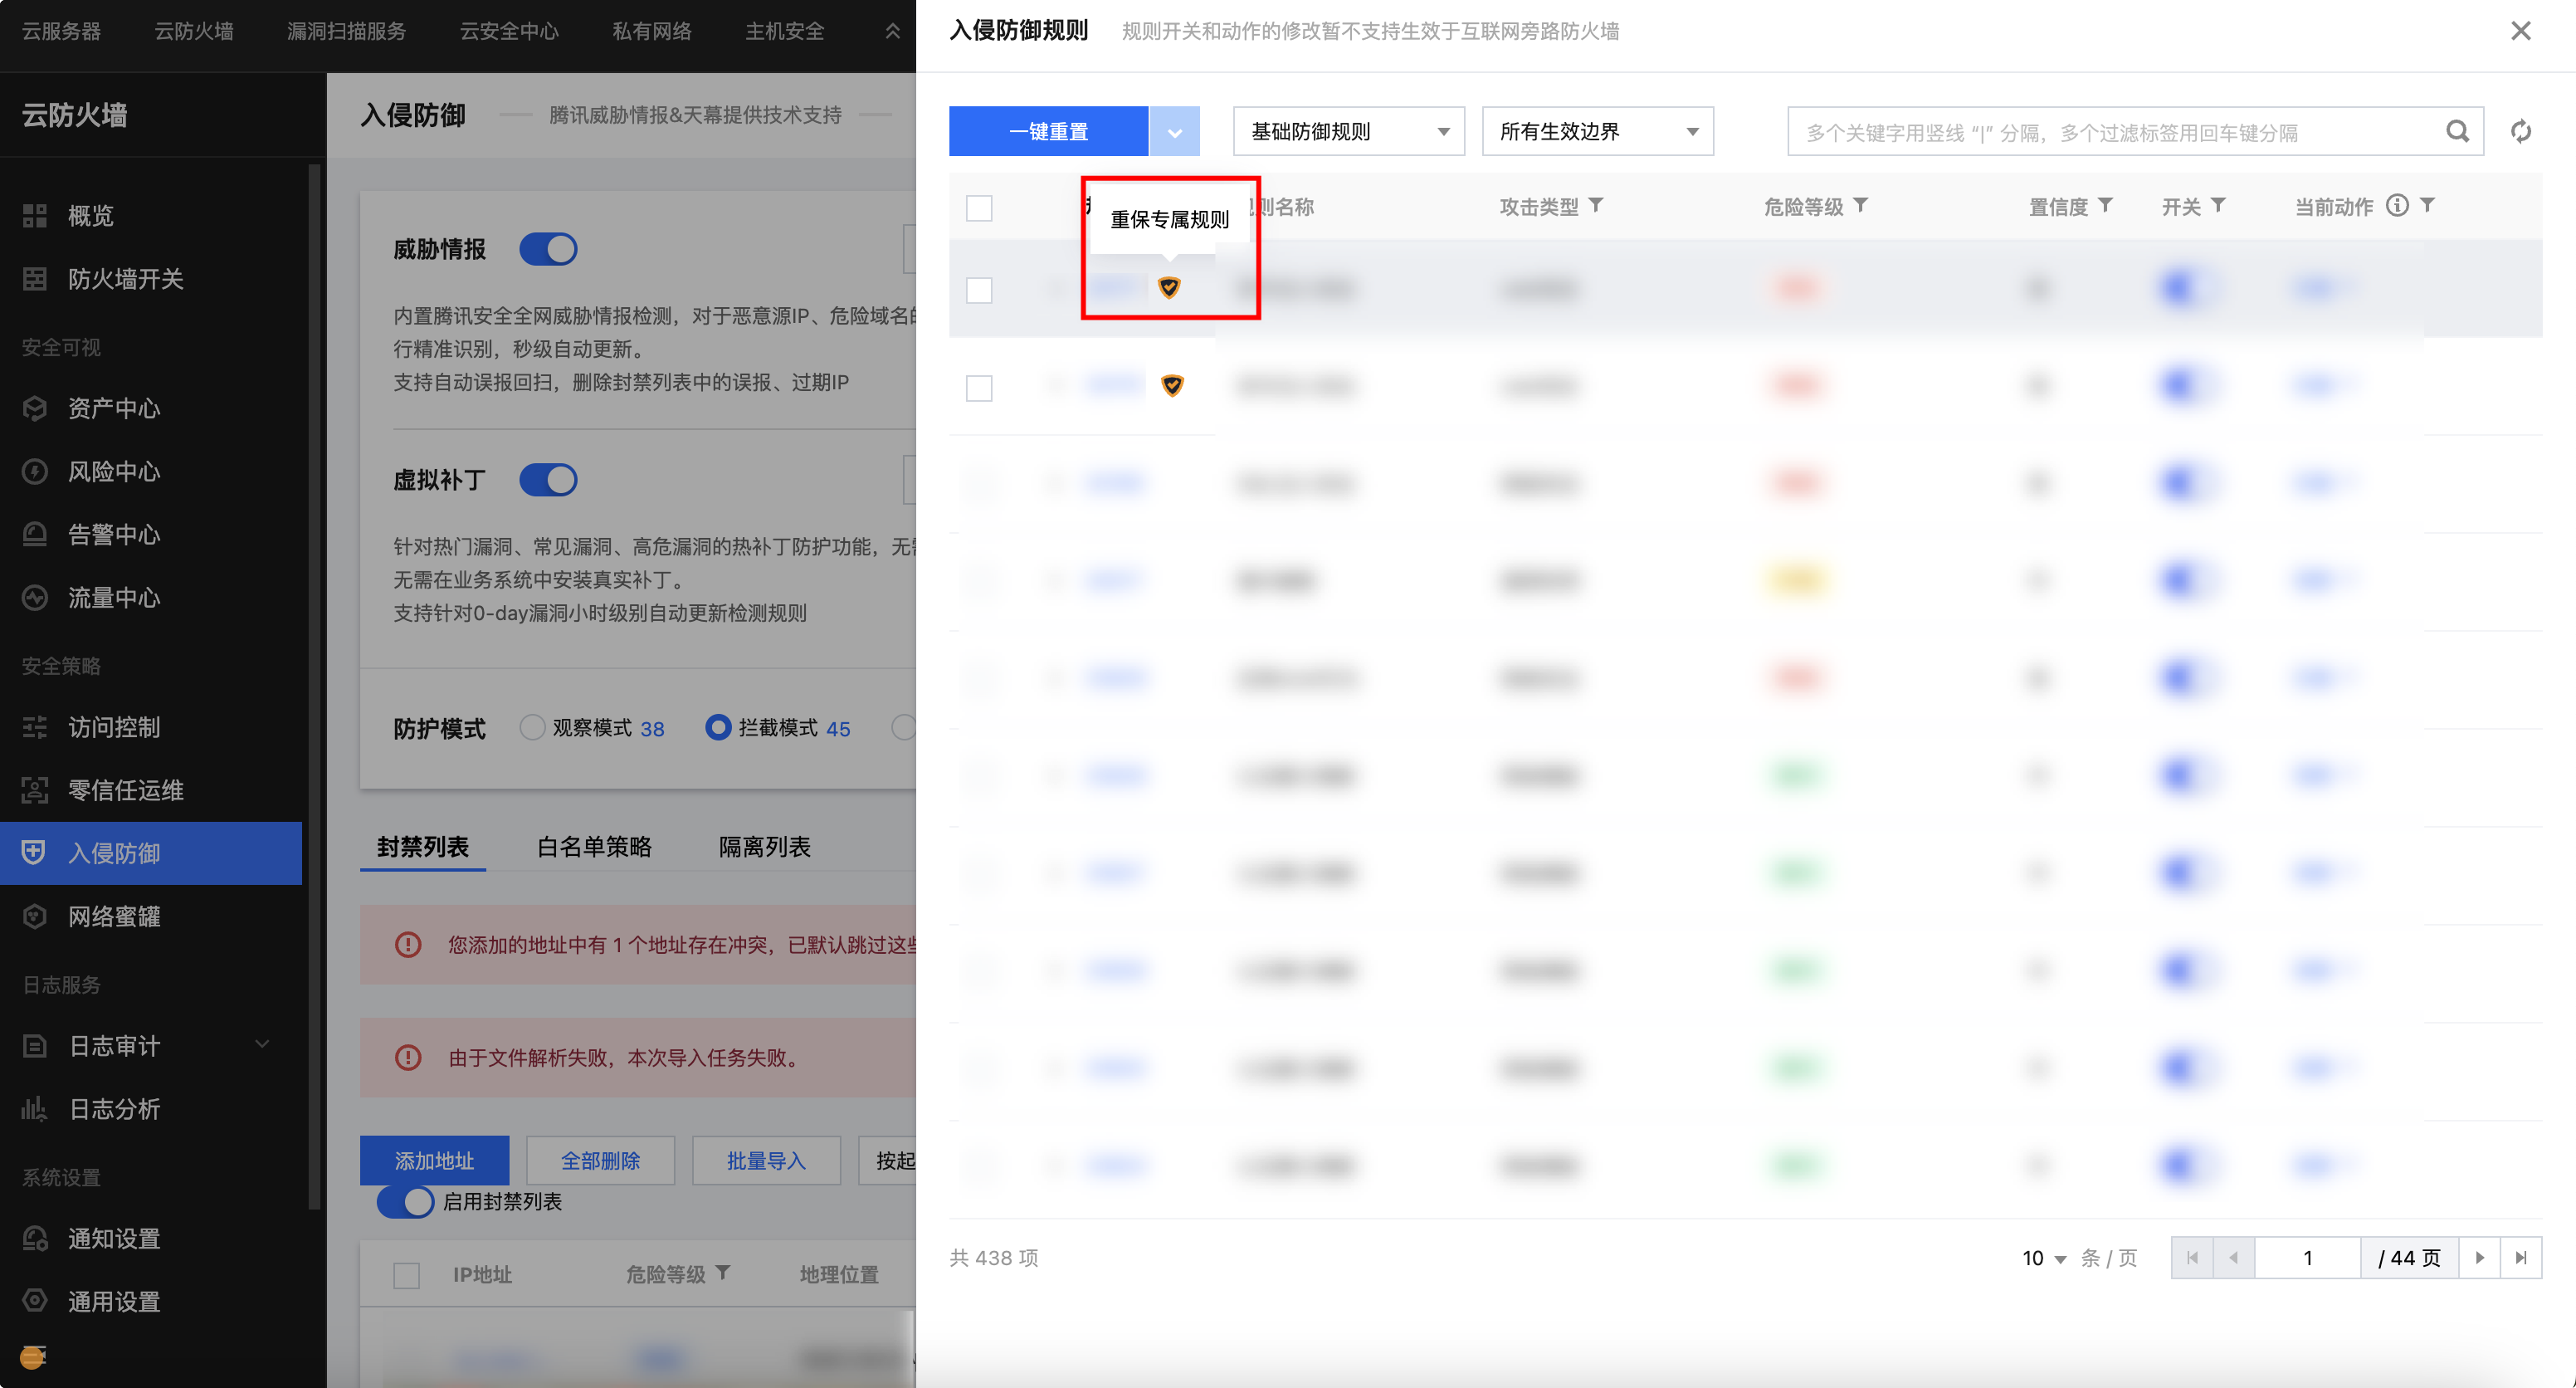Open the 所有生效边界 dropdown

pos(1597,131)
